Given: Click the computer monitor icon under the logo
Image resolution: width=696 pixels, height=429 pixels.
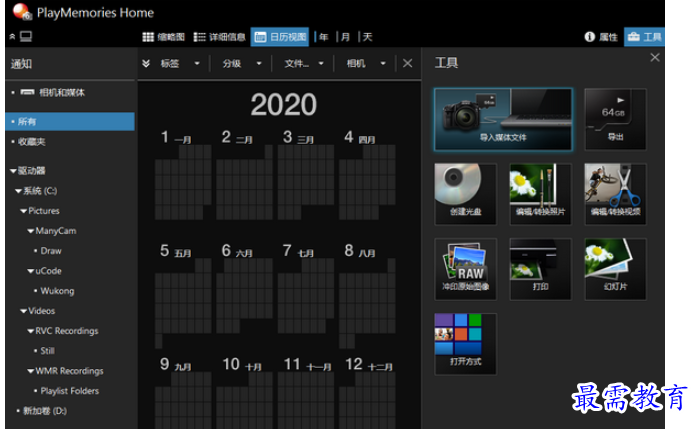Looking at the screenshot, I should (x=26, y=36).
